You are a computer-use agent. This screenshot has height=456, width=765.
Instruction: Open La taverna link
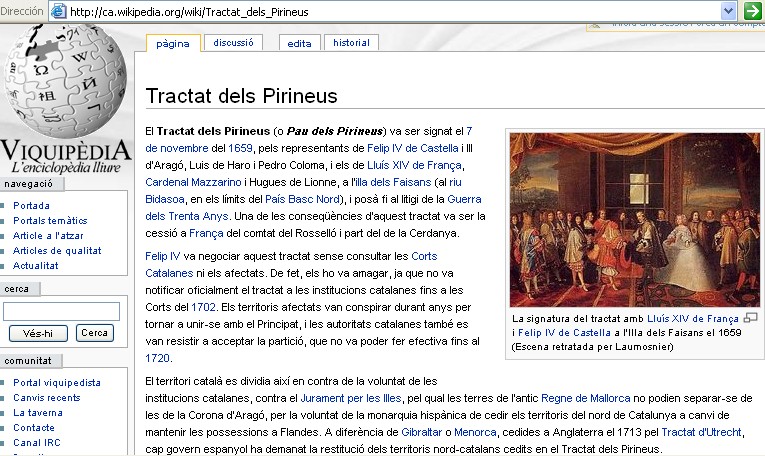click(x=38, y=413)
